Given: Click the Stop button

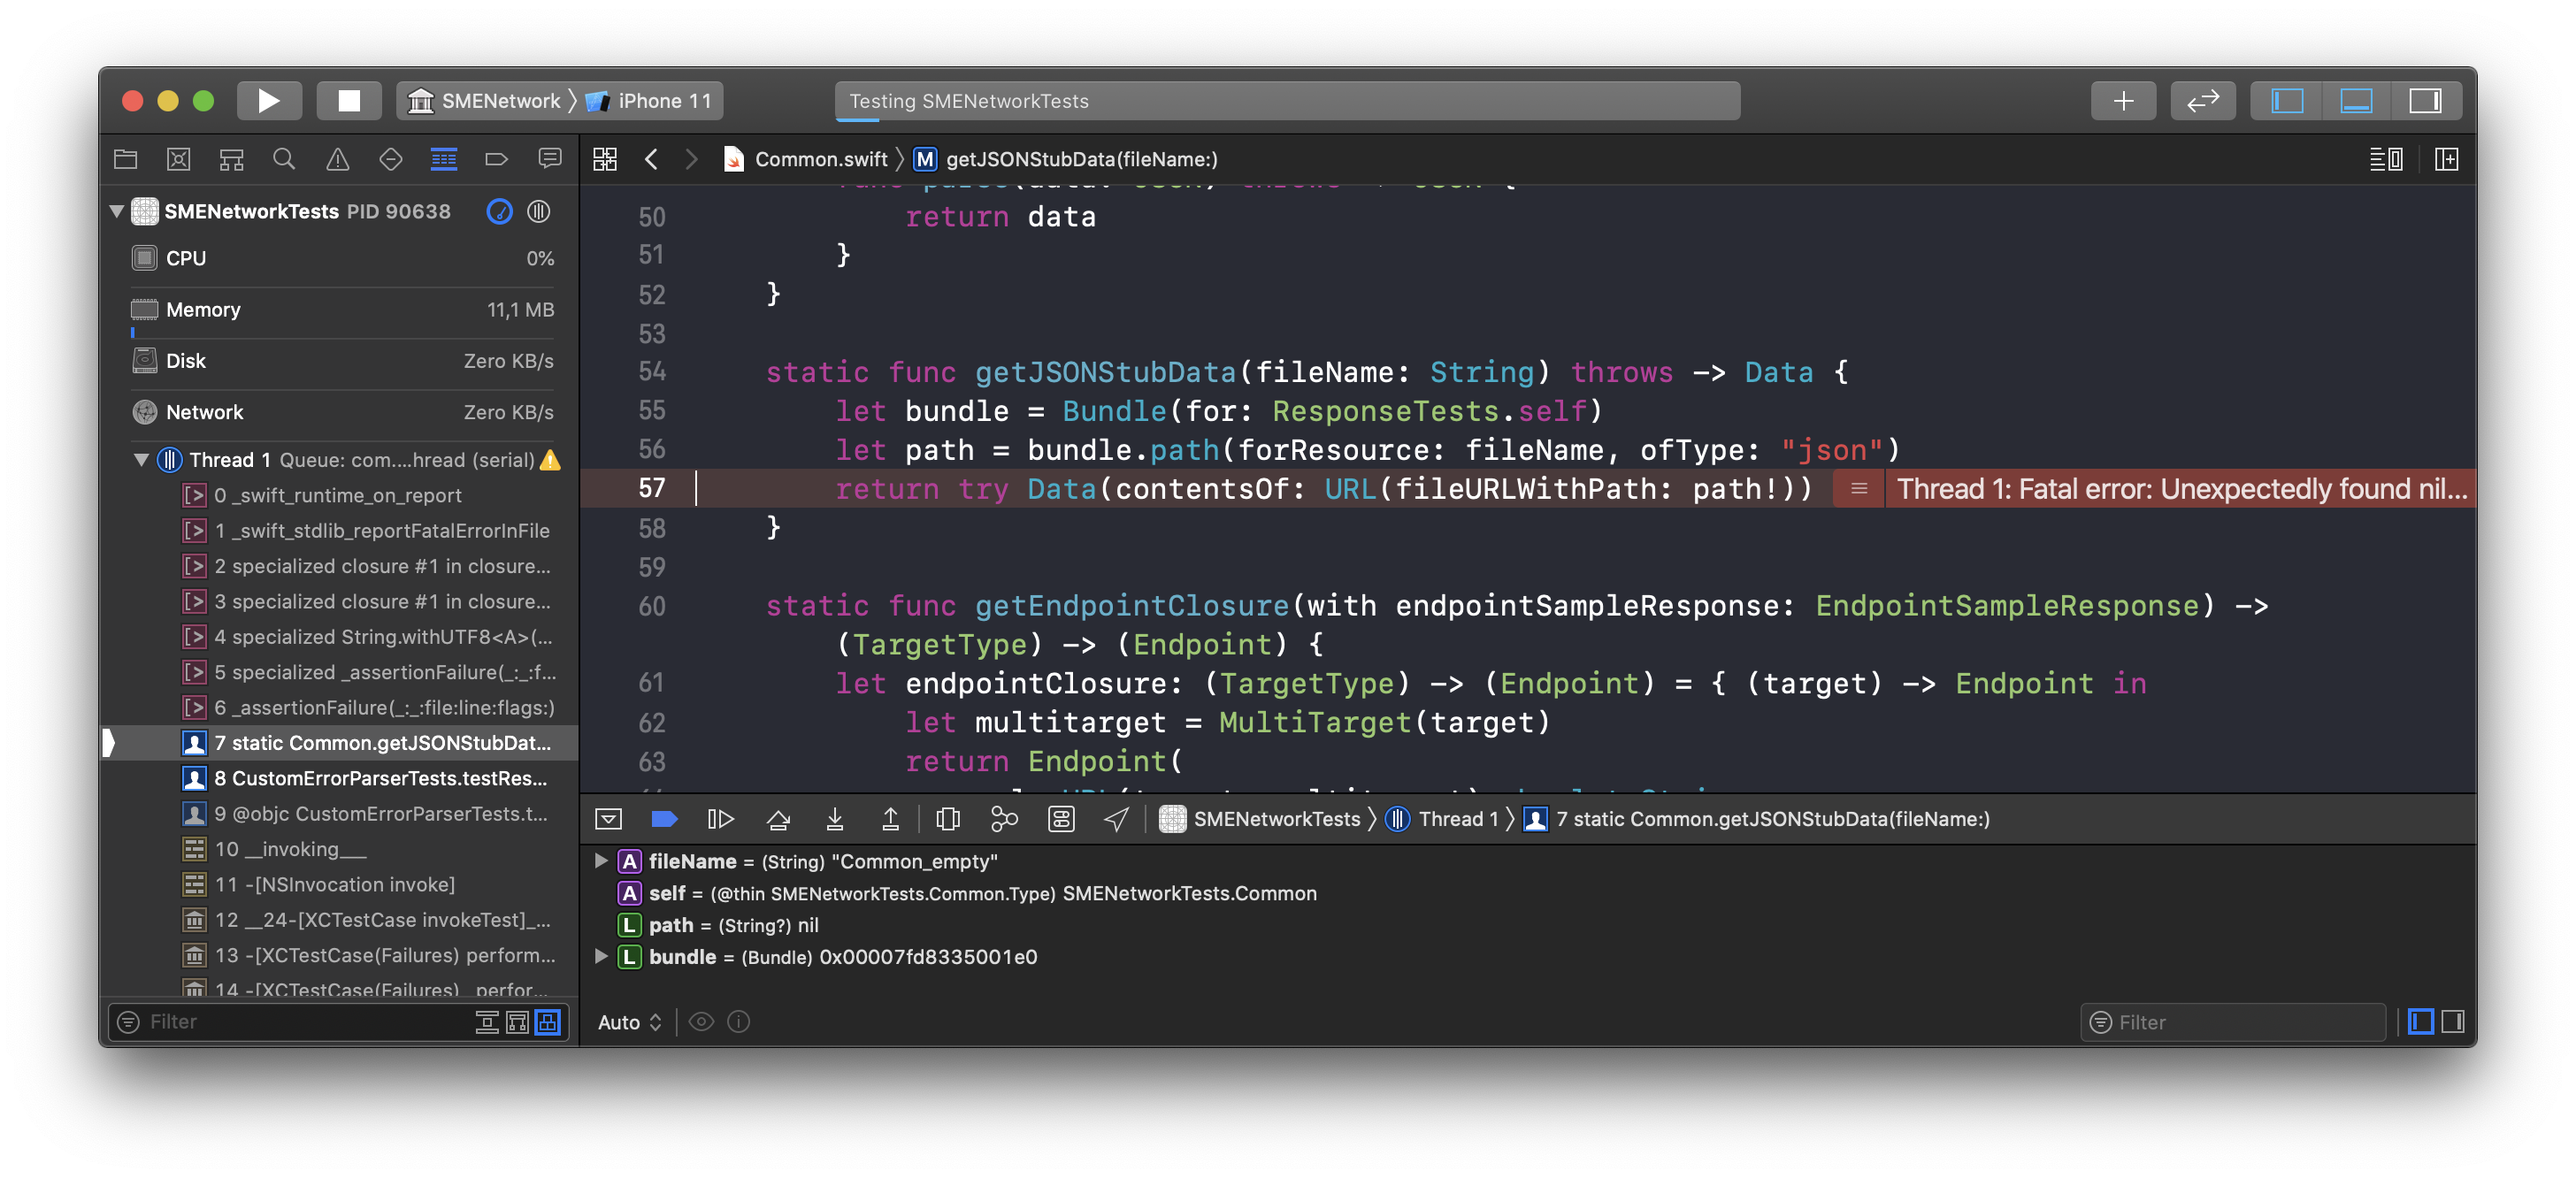Looking at the screenshot, I should (349, 101).
